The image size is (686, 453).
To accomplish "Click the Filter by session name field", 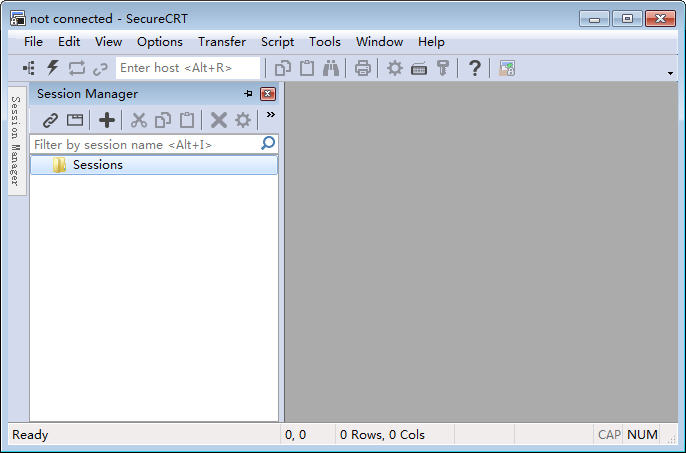I will pos(146,144).
